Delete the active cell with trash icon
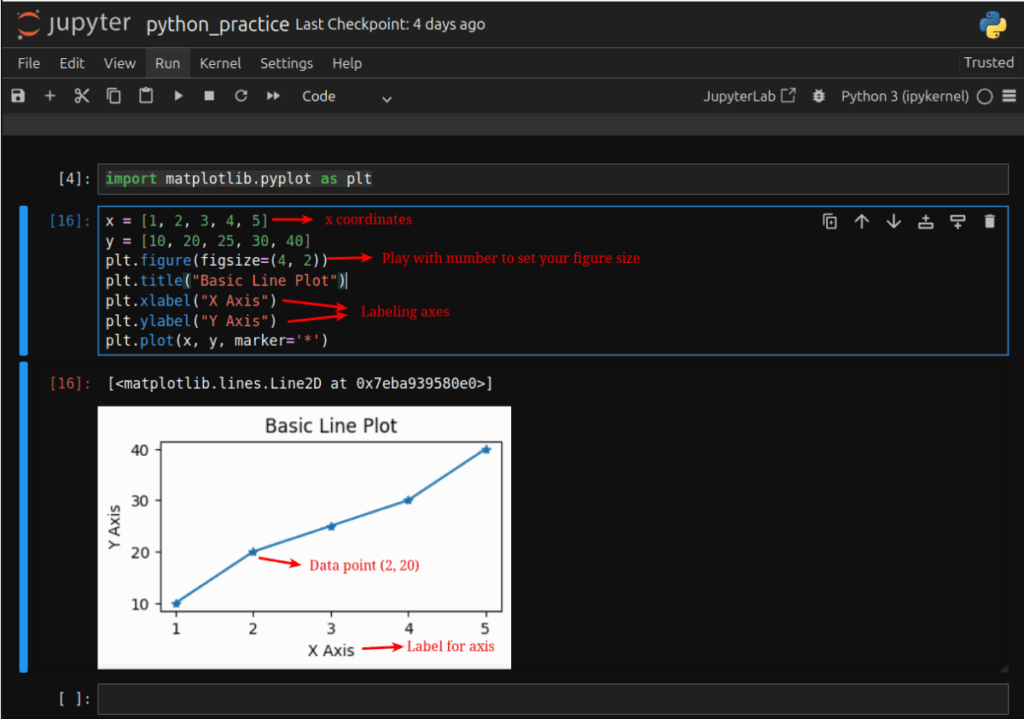The width and height of the screenshot is (1024, 719). click(990, 222)
